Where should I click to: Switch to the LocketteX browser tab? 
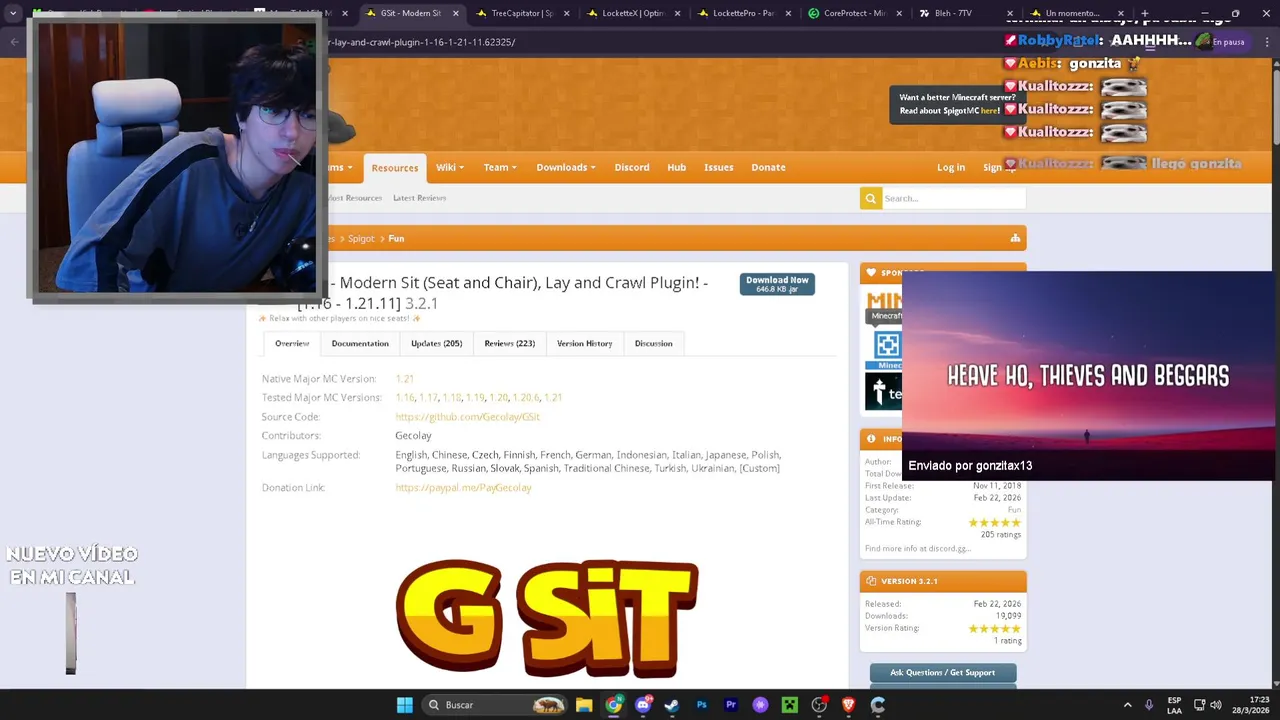pos(633,13)
